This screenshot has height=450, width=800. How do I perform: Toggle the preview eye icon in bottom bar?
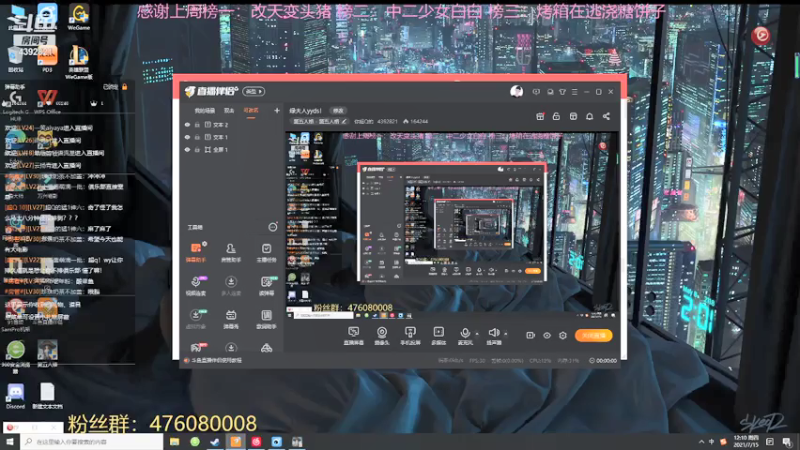pyautogui.click(x=547, y=335)
